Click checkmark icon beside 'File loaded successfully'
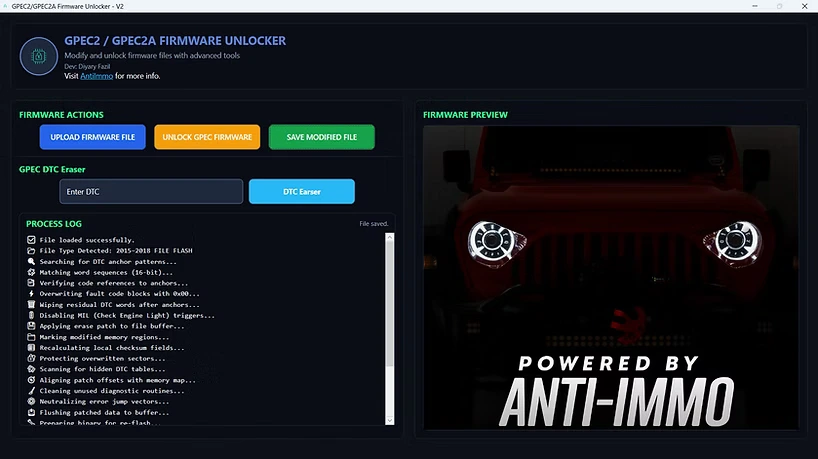The height and width of the screenshot is (459, 818). coord(31,240)
